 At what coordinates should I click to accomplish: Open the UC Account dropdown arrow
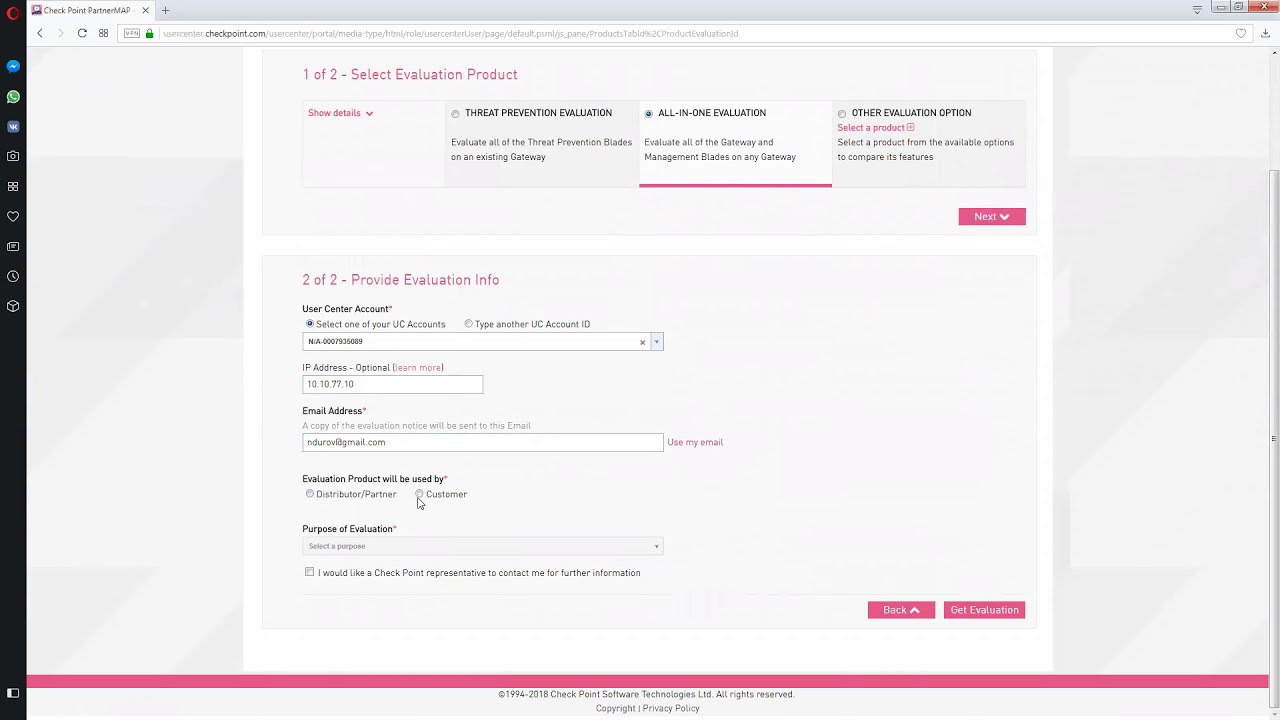656,342
